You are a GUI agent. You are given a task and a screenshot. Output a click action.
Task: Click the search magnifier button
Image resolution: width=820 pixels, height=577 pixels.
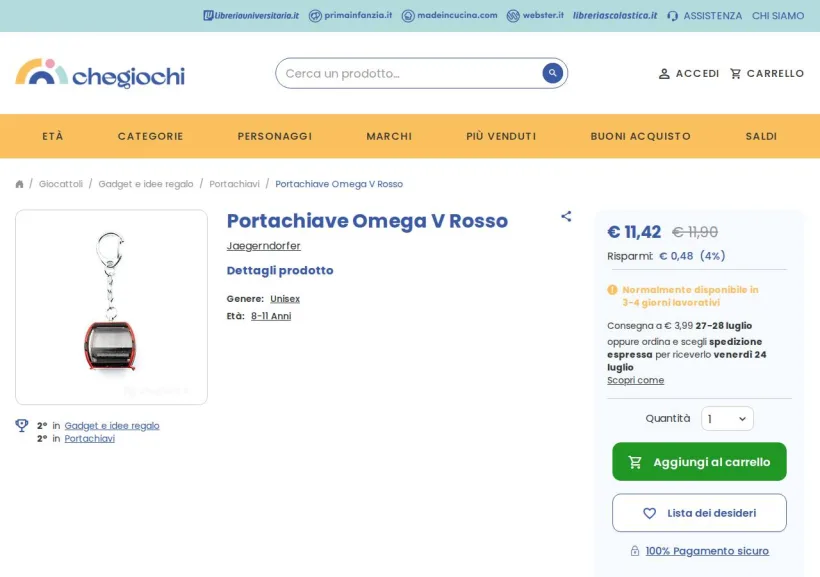(x=552, y=73)
